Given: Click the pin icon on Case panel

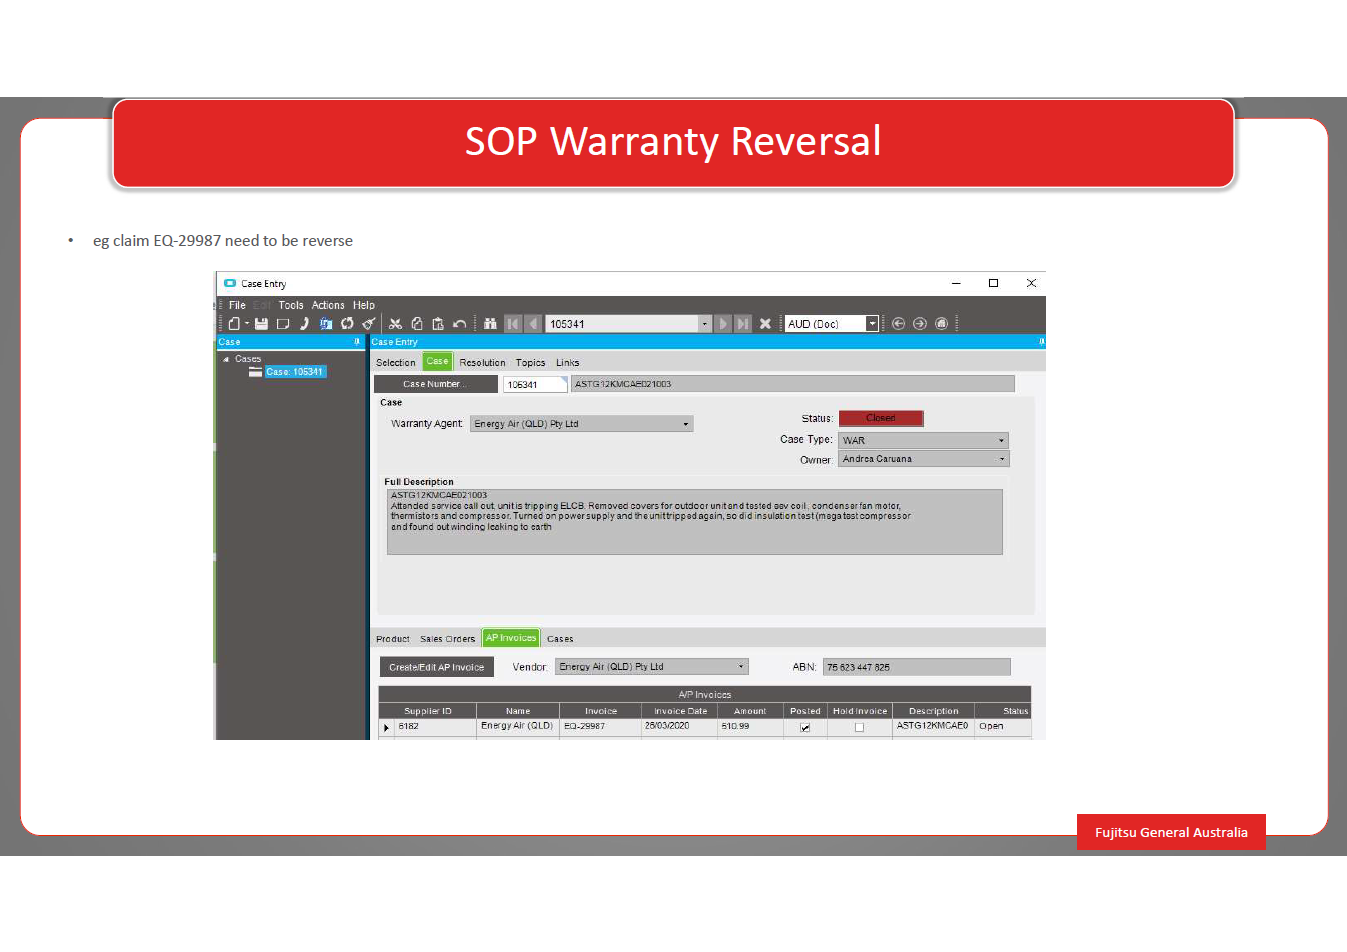Looking at the screenshot, I should [x=357, y=342].
